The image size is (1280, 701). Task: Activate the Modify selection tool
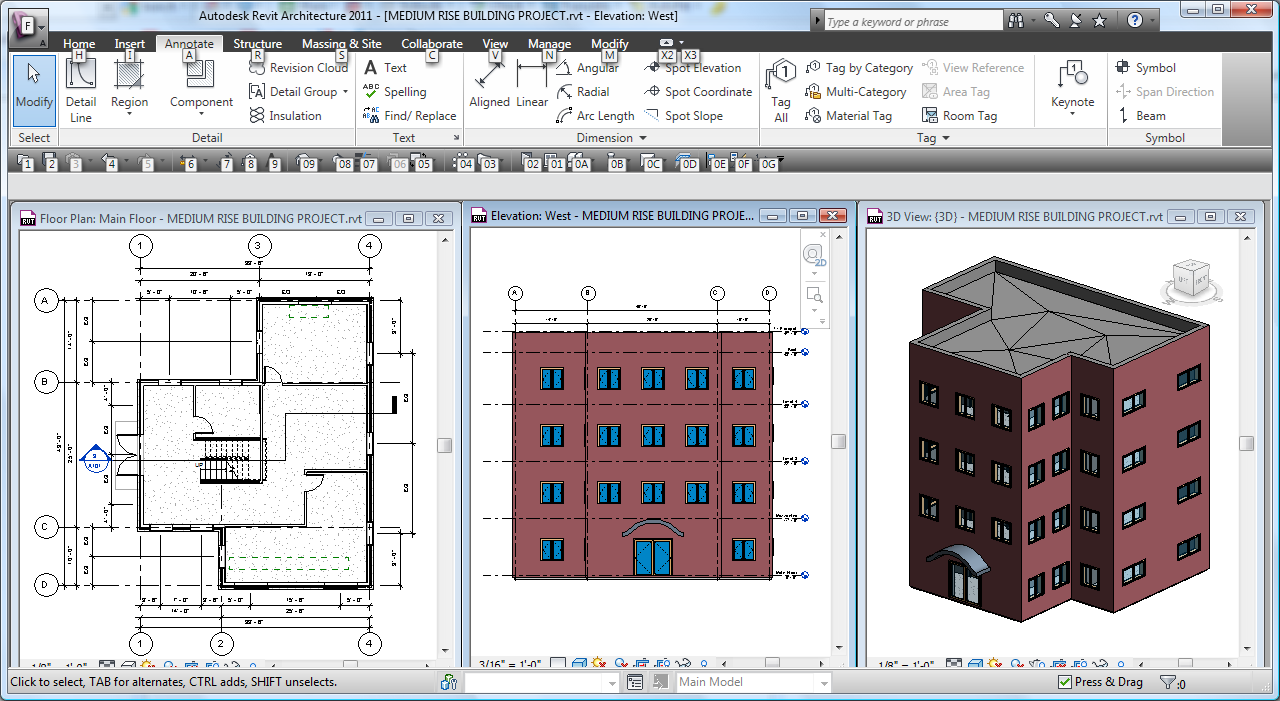pos(34,88)
